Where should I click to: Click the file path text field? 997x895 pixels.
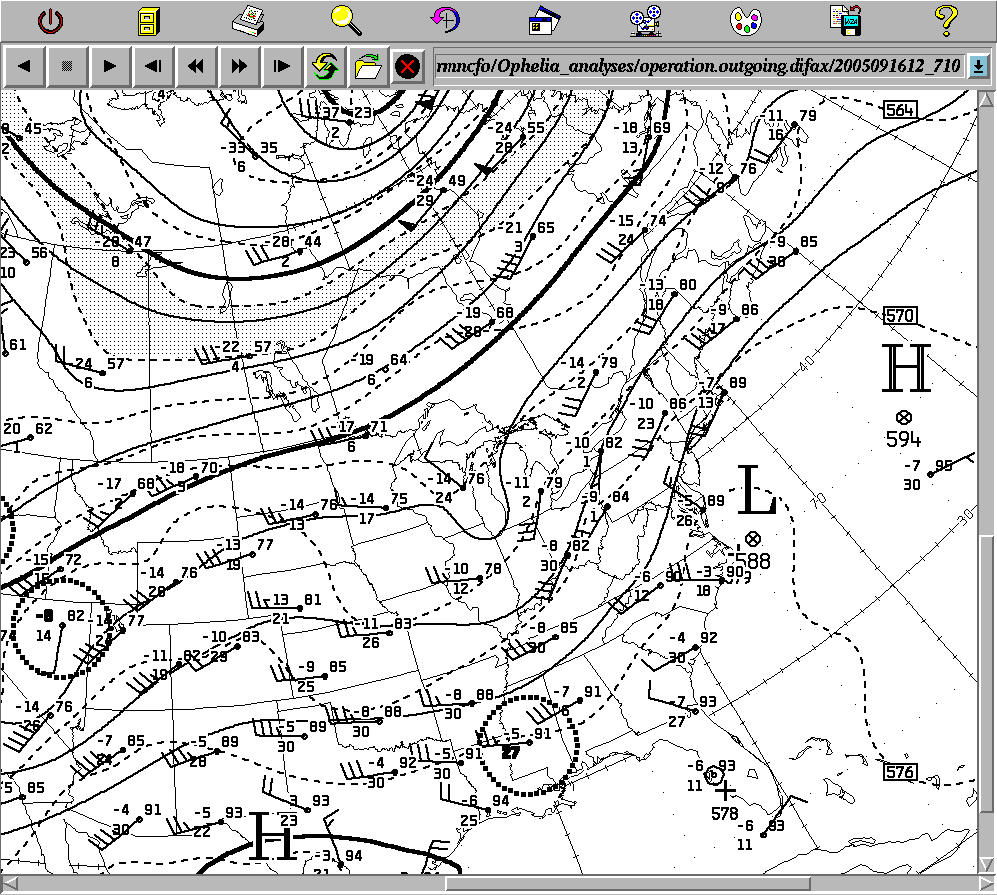point(698,67)
